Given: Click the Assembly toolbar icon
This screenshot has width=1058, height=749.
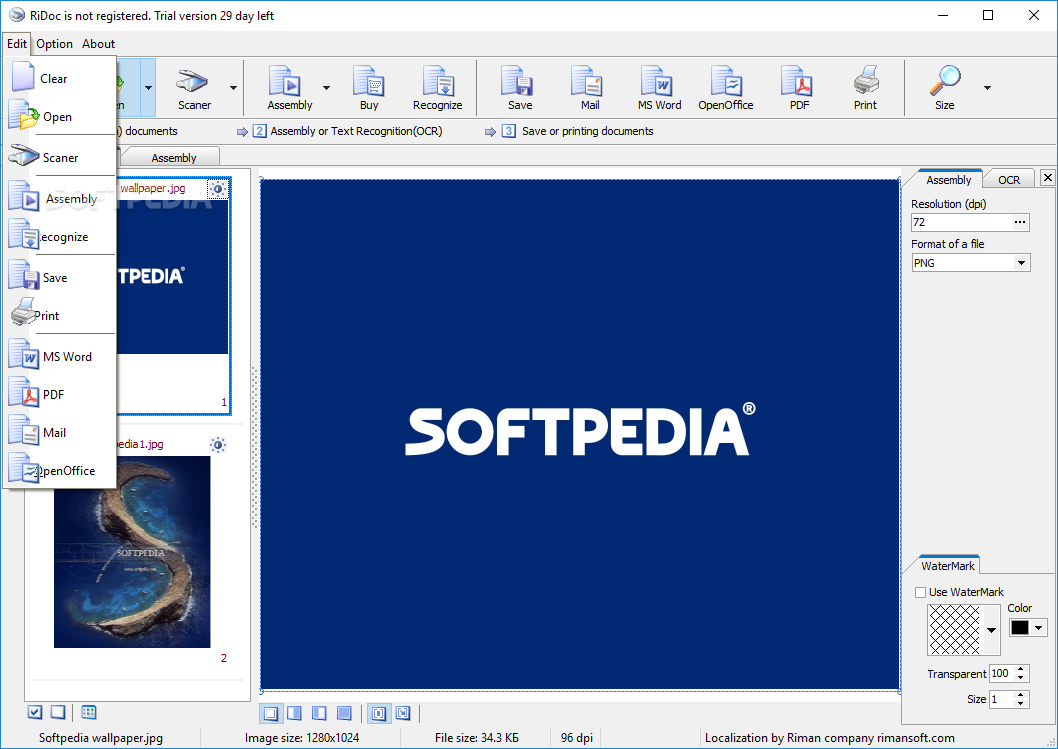Looking at the screenshot, I should click(289, 88).
